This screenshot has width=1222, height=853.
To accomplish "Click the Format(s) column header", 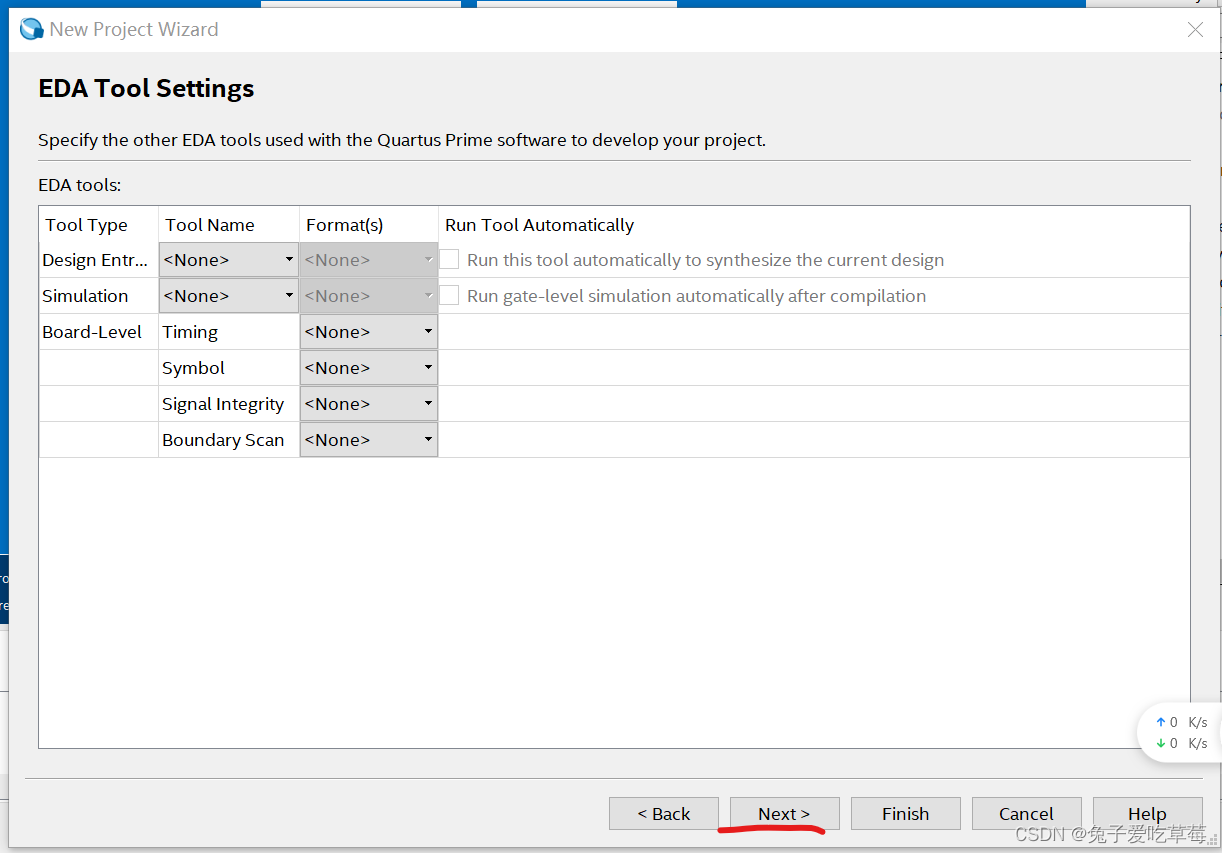I will [x=369, y=225].
